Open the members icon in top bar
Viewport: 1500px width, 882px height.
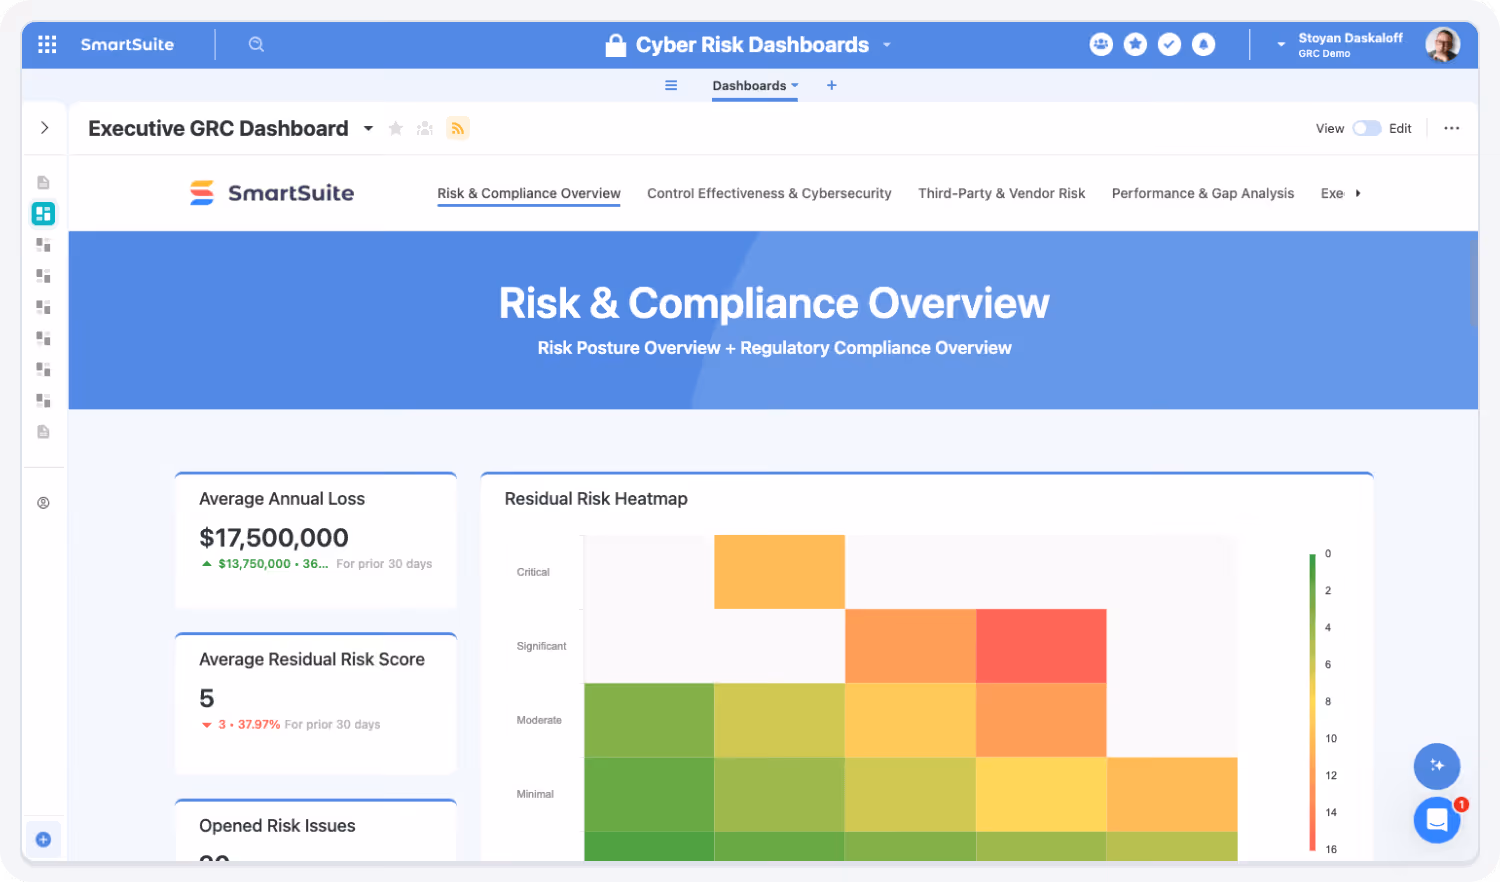point(1101,44)
